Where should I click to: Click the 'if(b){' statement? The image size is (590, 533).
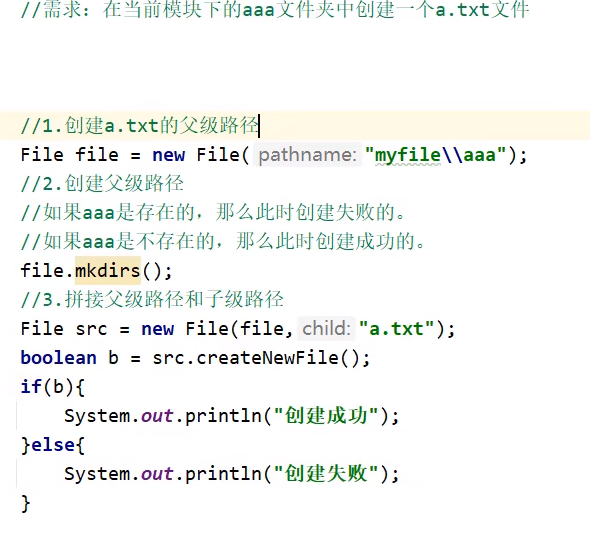[x=53, y=386]
